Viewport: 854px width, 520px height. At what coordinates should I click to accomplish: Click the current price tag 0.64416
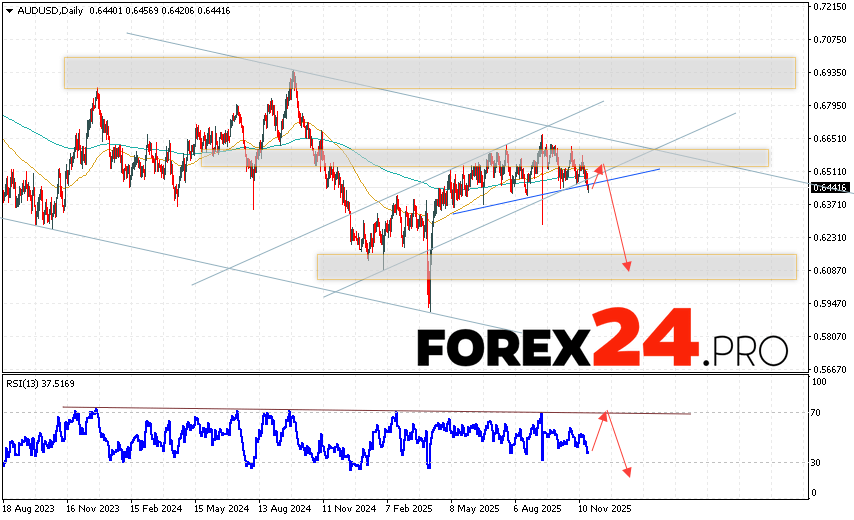(829, 187)
